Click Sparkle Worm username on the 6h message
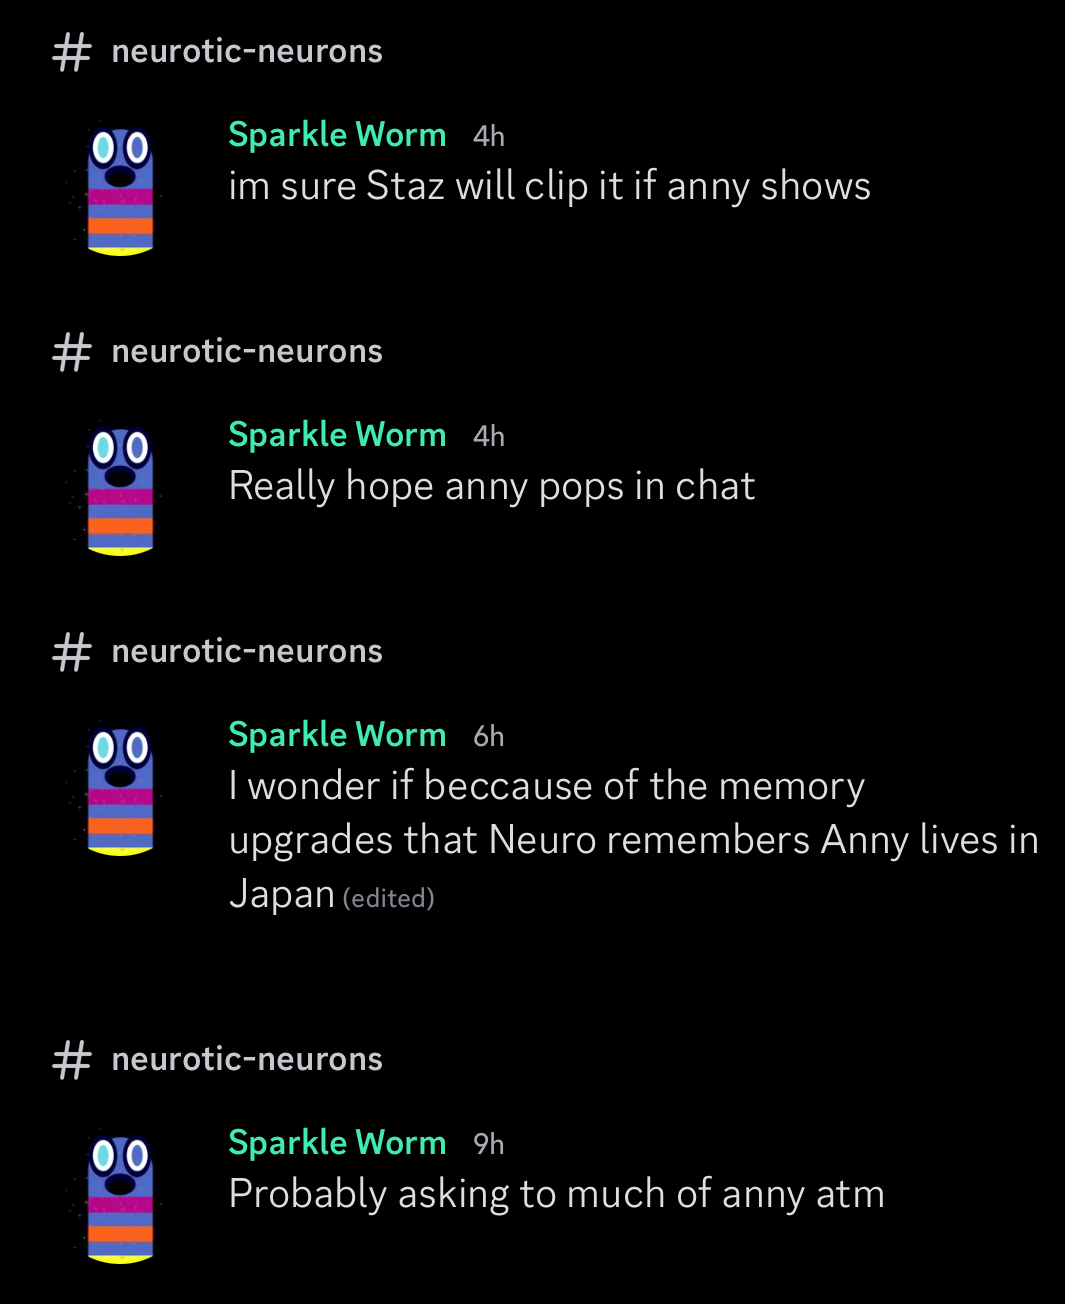This screenshot has height=1304, width=1065. [337, 734]
